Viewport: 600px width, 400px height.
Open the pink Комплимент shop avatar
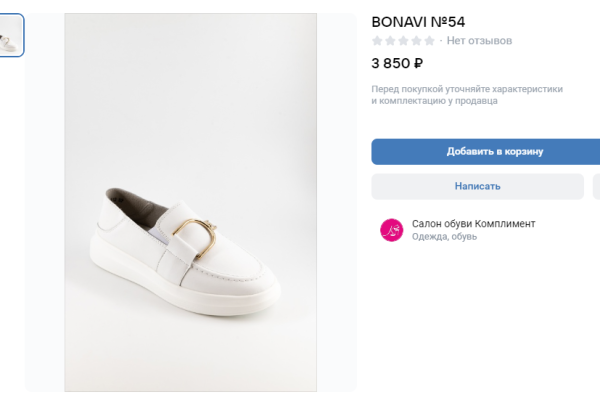tap(391, 230)
